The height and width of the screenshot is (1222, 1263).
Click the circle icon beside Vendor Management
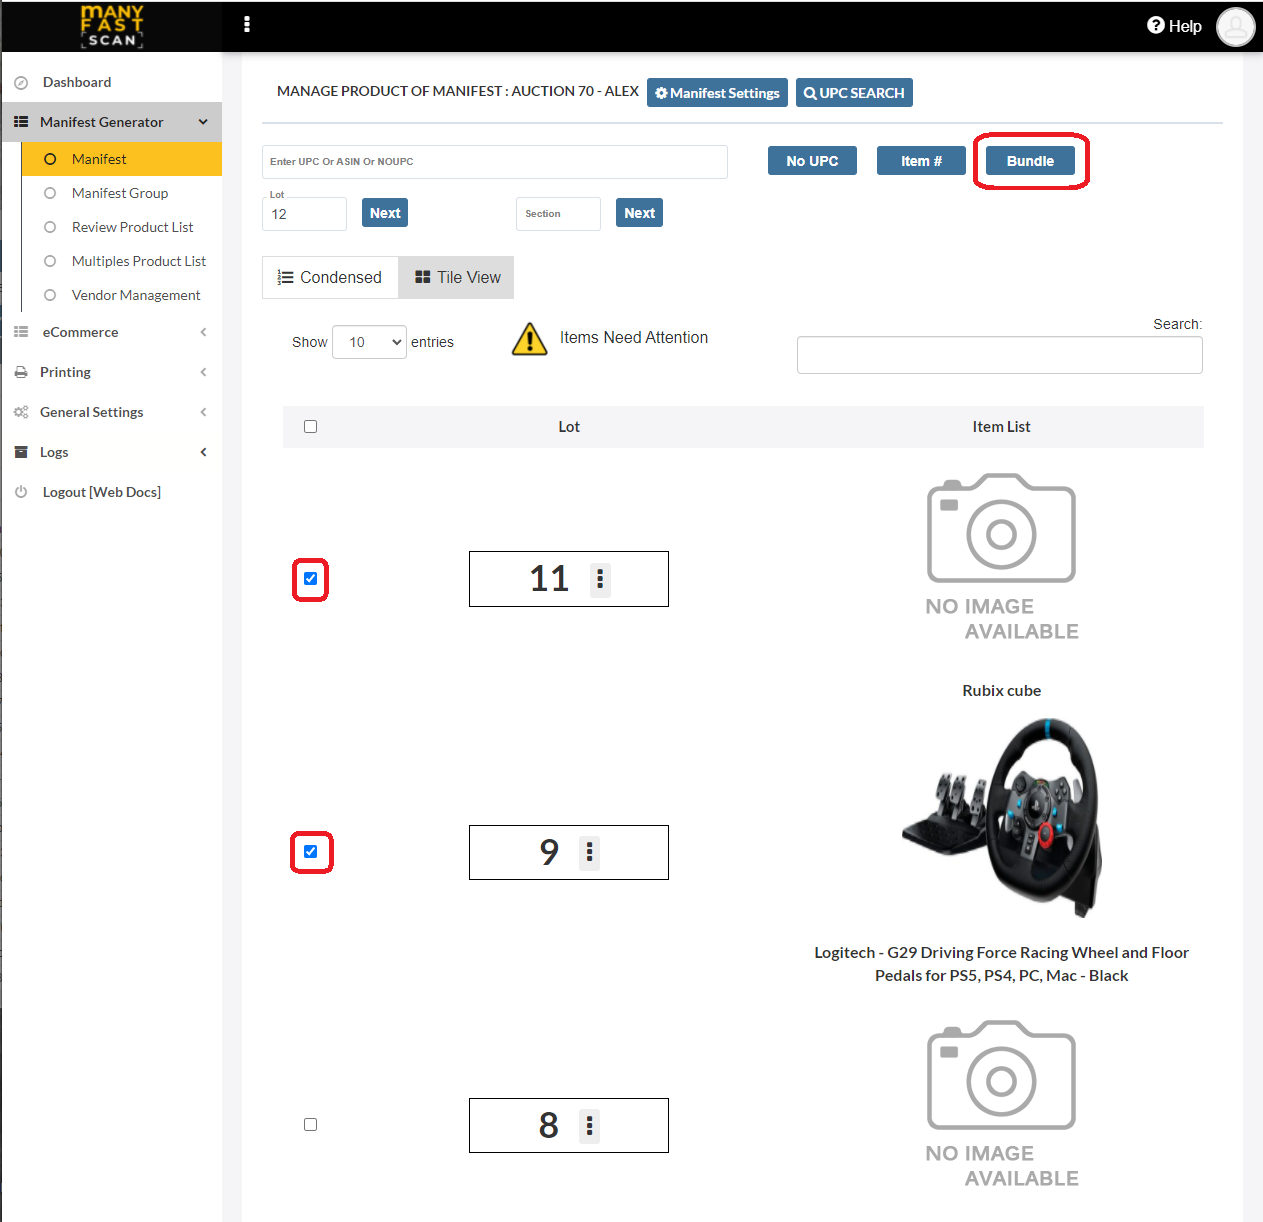point(50,295)
